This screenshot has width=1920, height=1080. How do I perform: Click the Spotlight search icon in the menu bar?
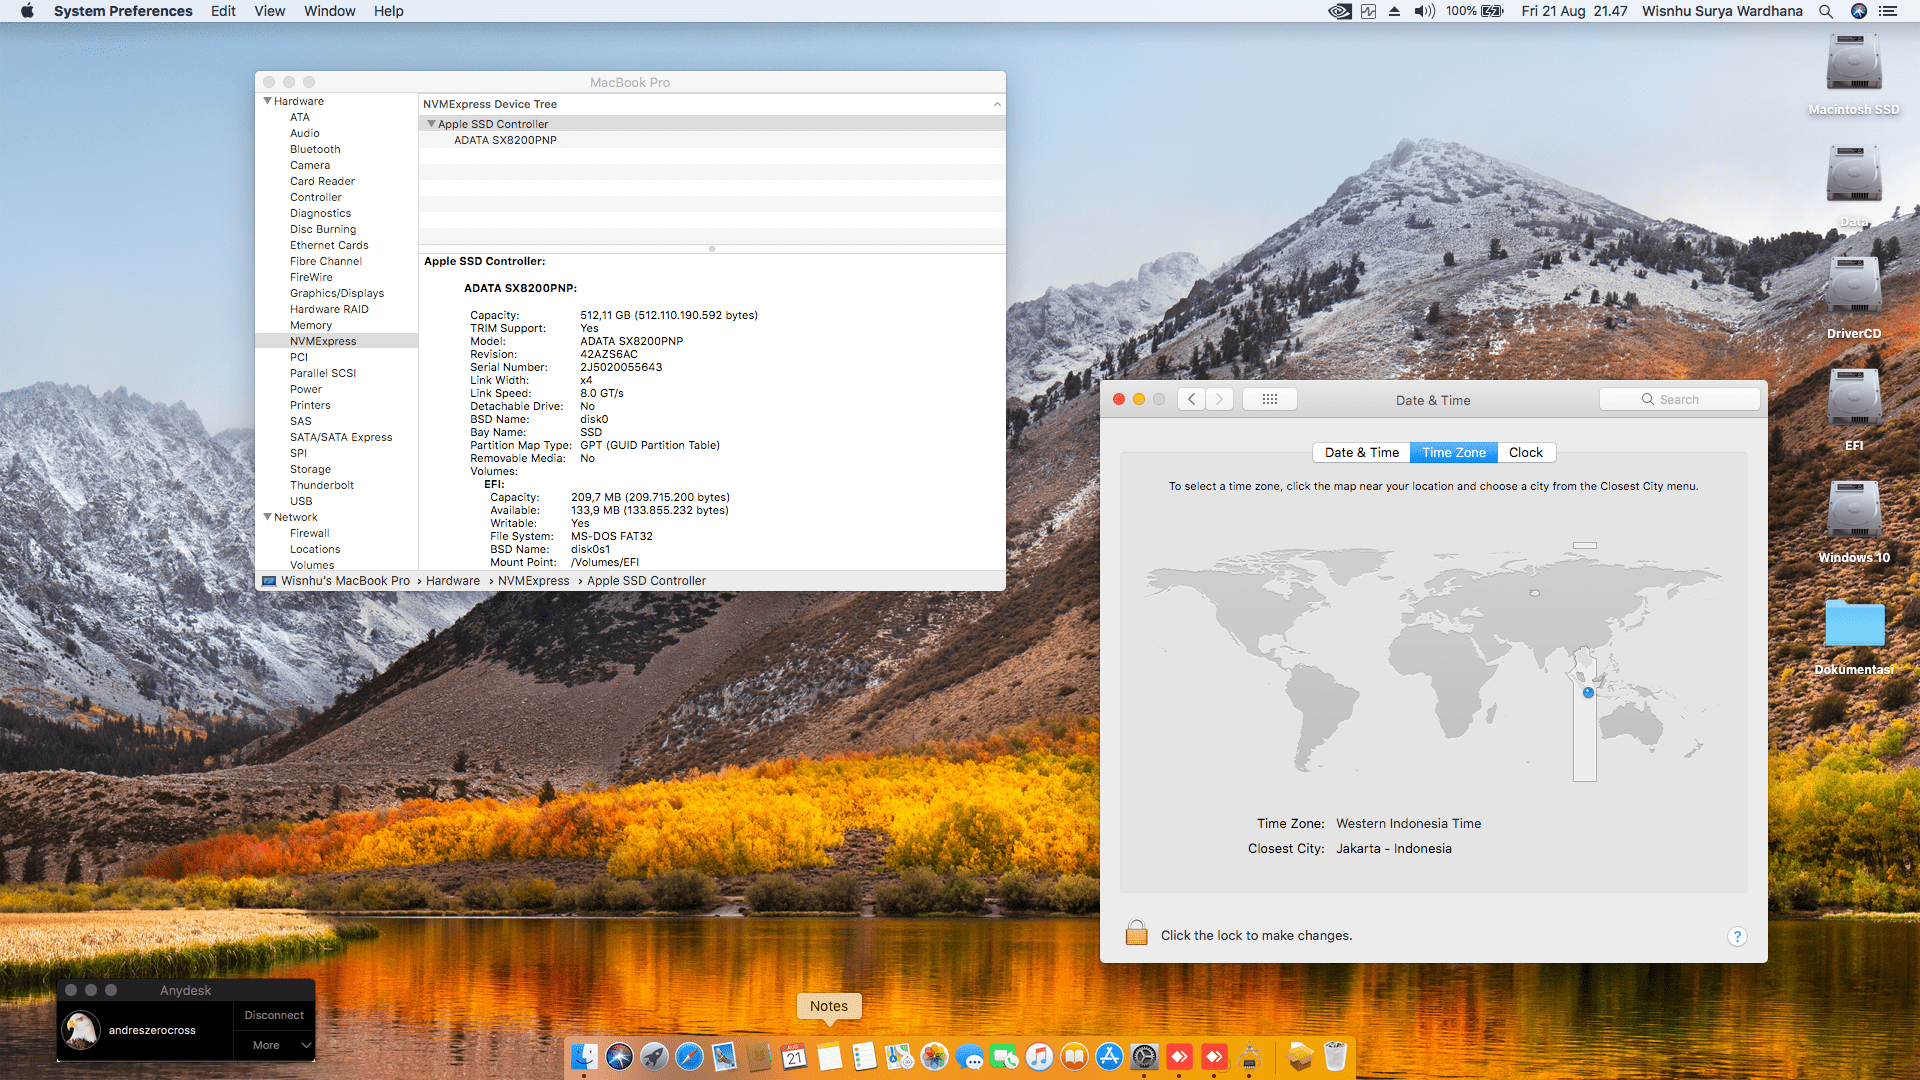(1825, 11)
